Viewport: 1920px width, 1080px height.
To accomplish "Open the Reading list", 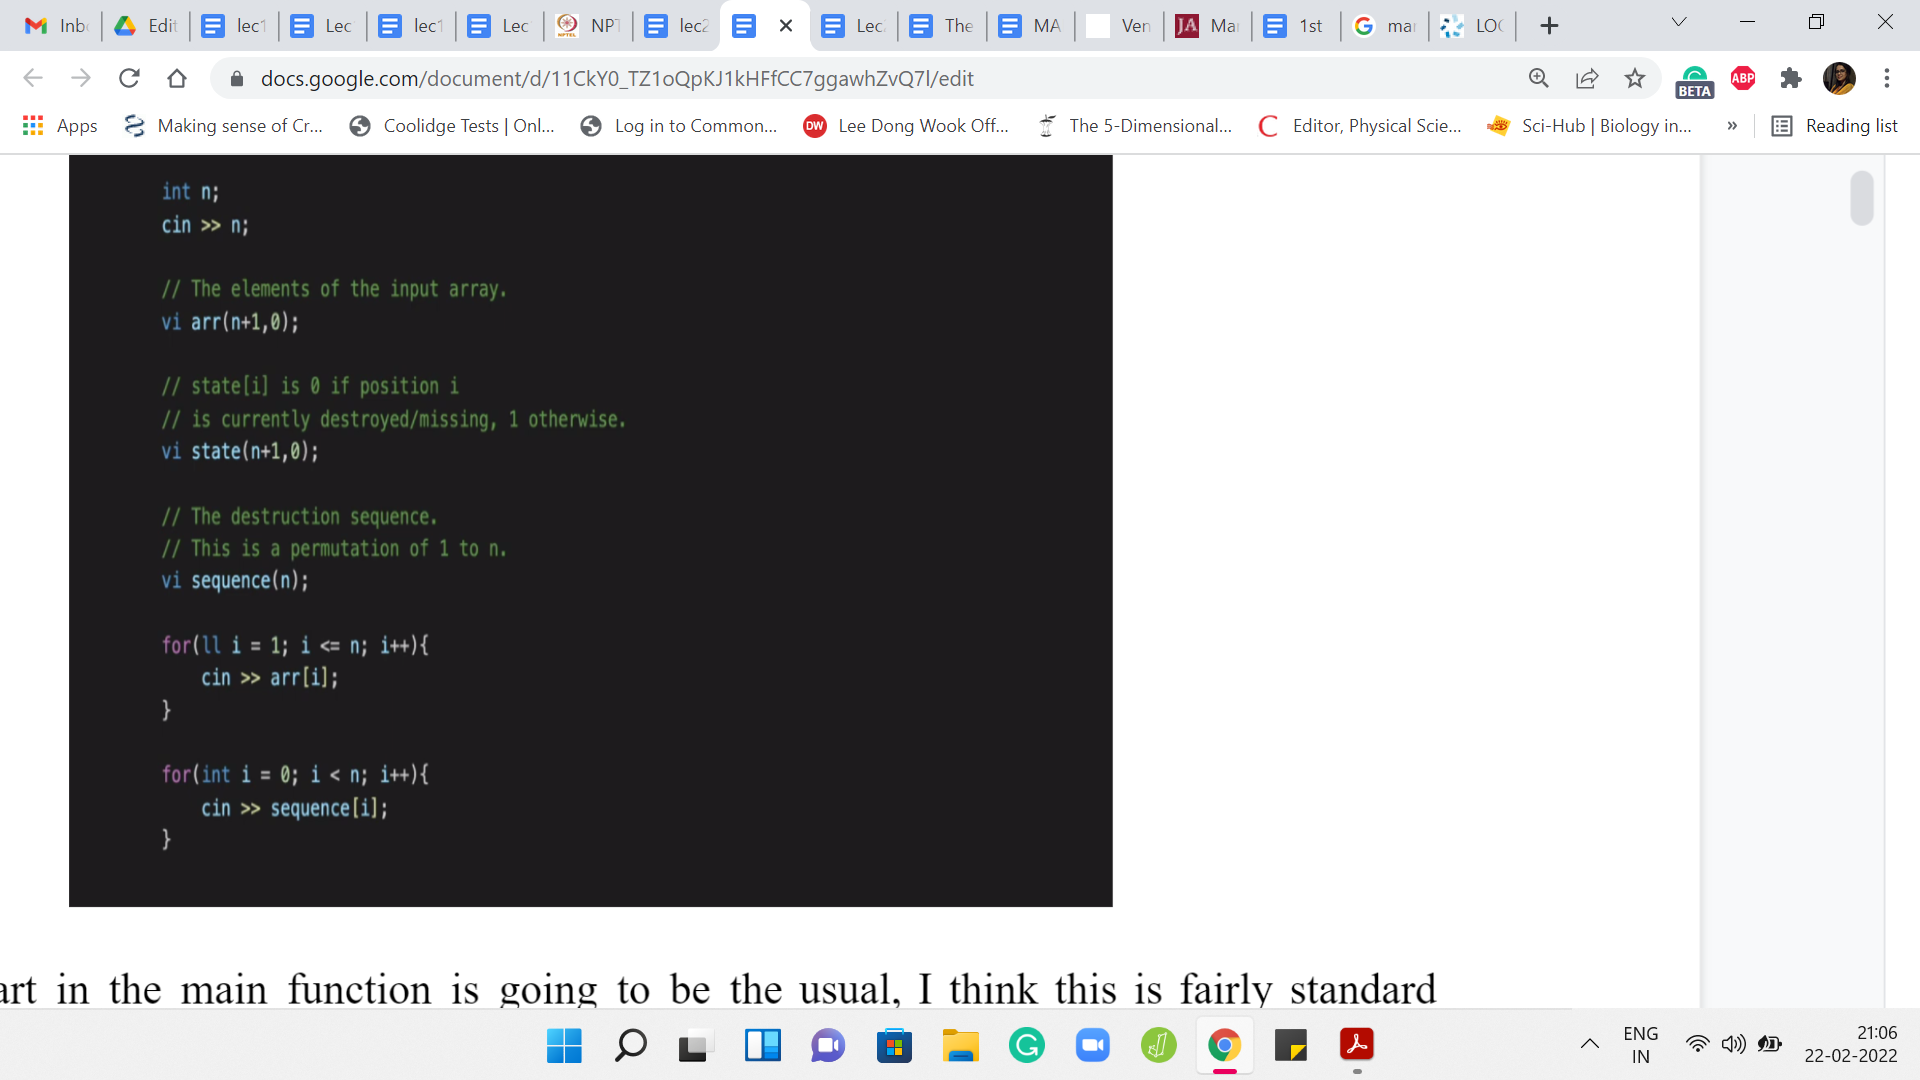I will click(1834, 125).
